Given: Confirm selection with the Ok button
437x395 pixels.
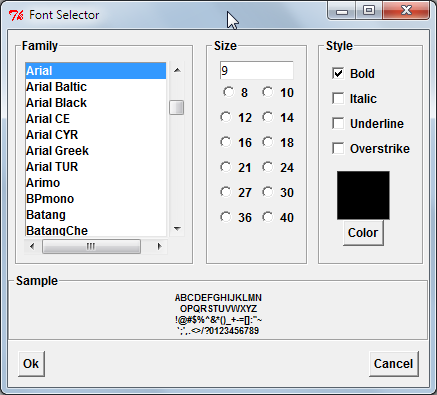Looking at the screenshot, I should 31,364.
